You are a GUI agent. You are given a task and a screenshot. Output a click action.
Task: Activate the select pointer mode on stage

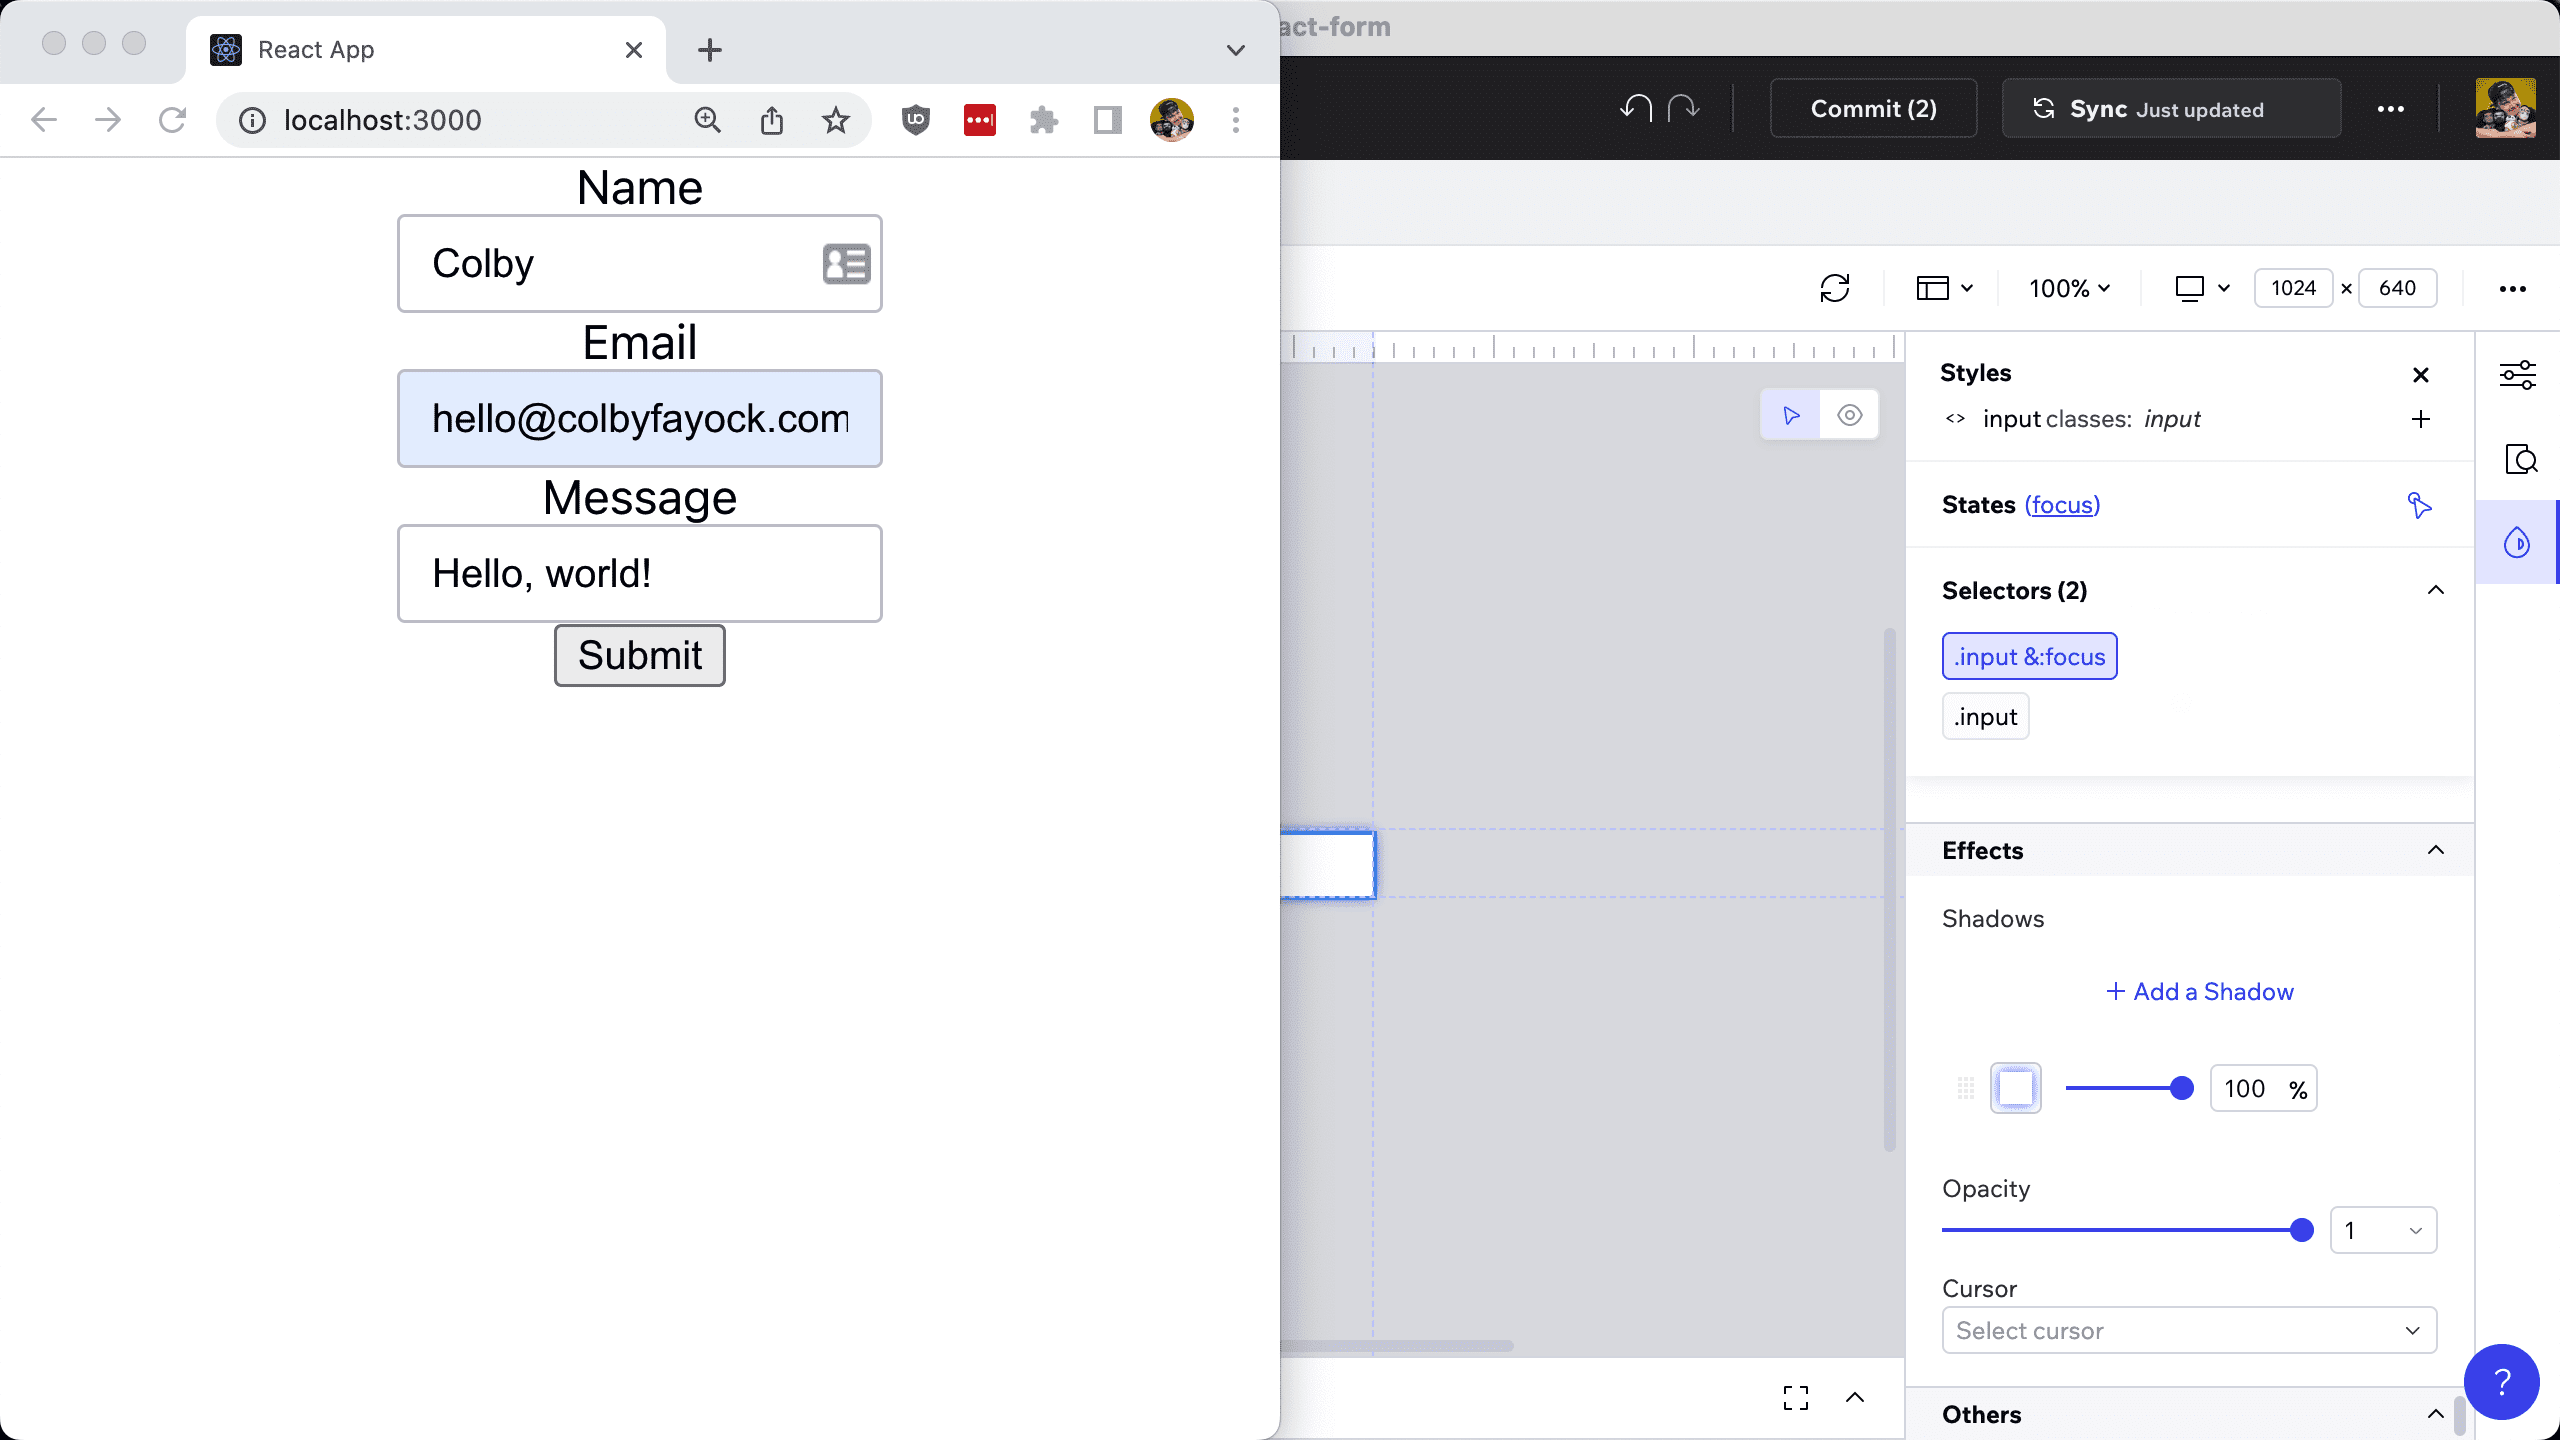[1790, 415]
